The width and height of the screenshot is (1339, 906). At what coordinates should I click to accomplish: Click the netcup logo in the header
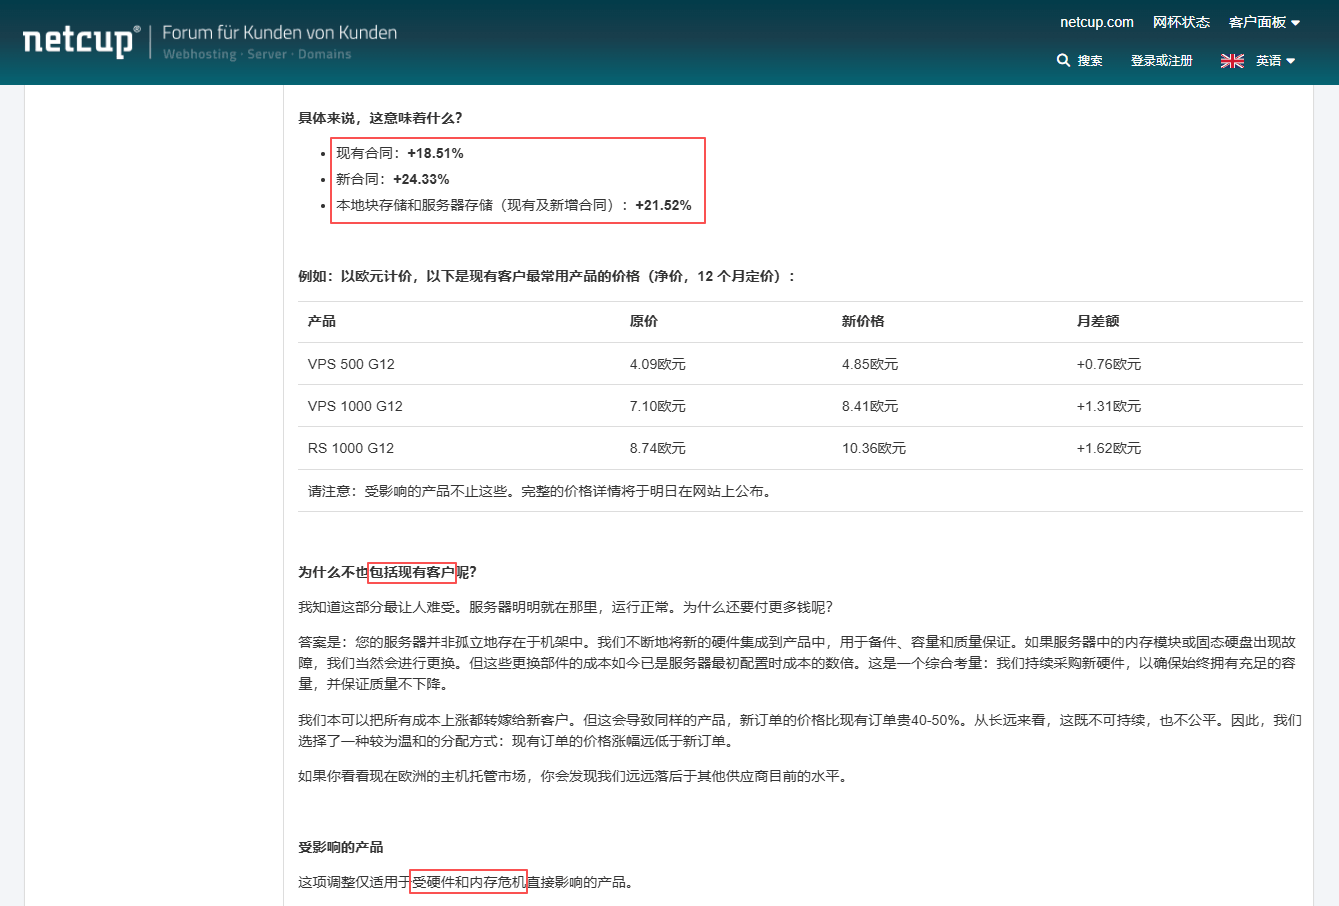pyautogui.click(x=80, y=41)
